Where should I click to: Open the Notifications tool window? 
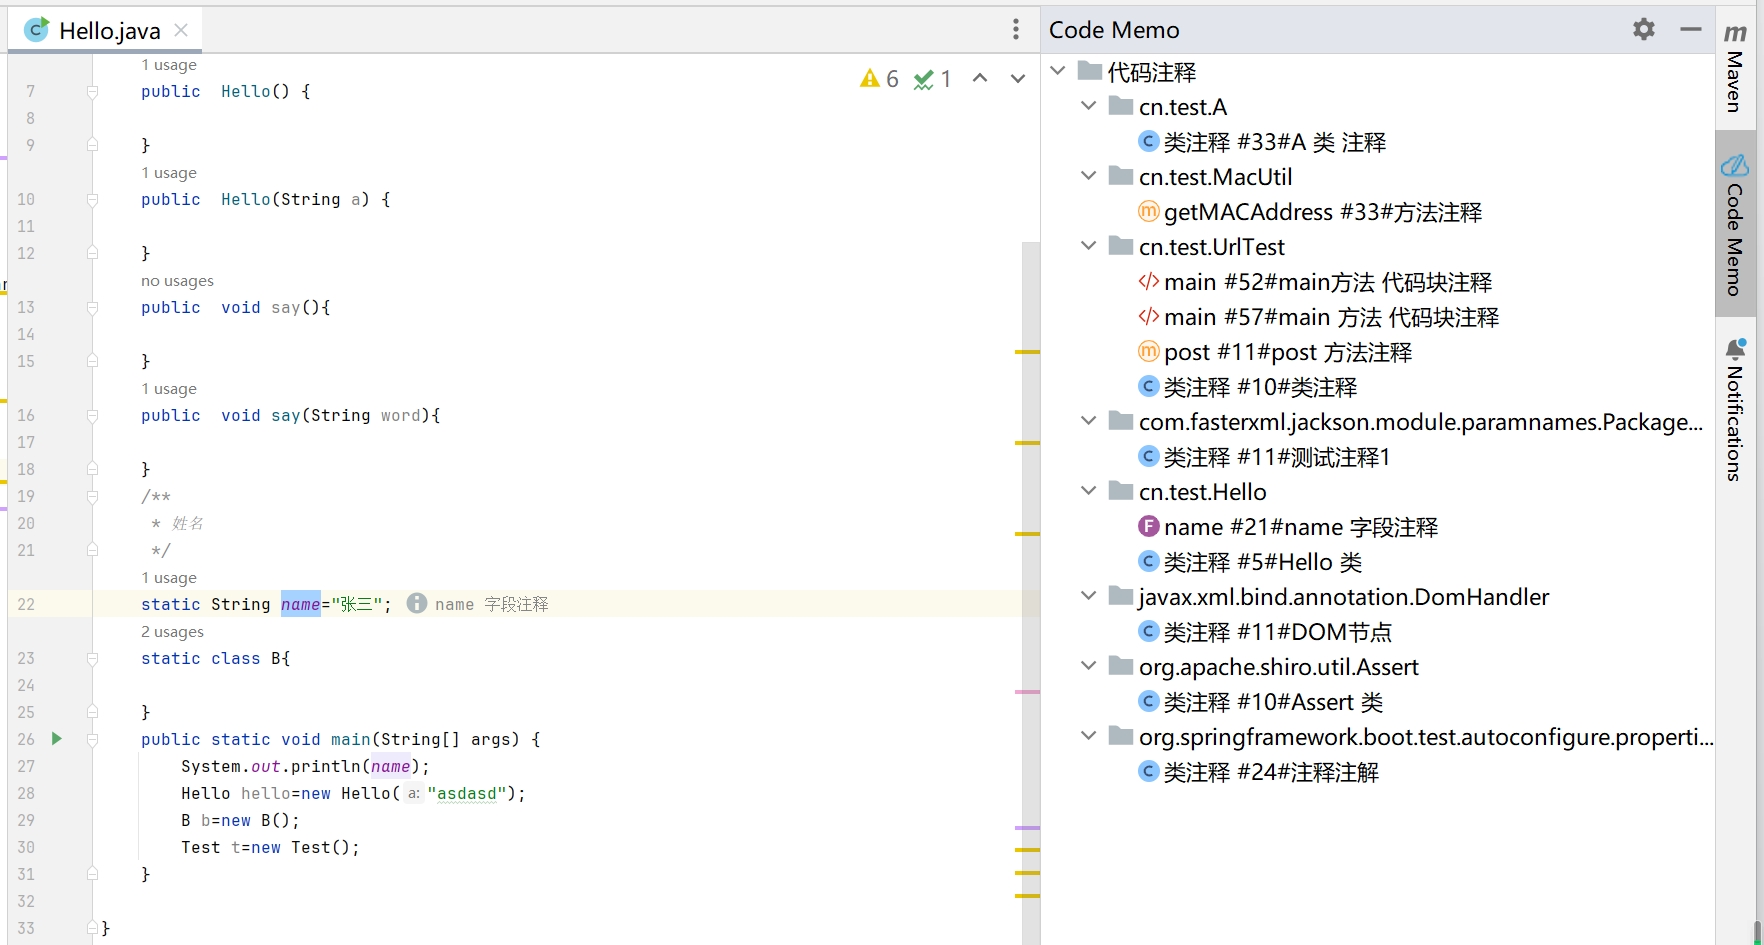(1737, 410)
